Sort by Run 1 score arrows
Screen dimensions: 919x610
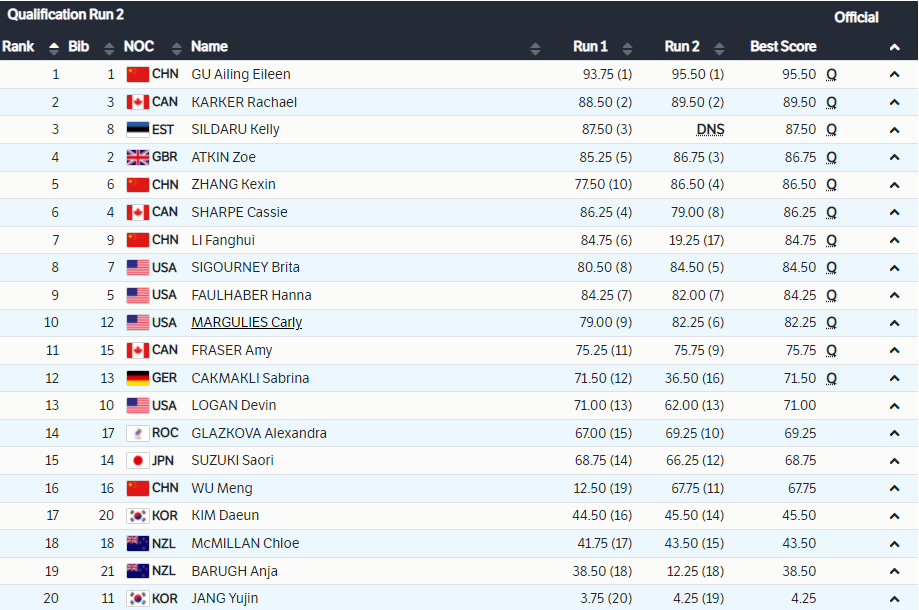(627, 47)
